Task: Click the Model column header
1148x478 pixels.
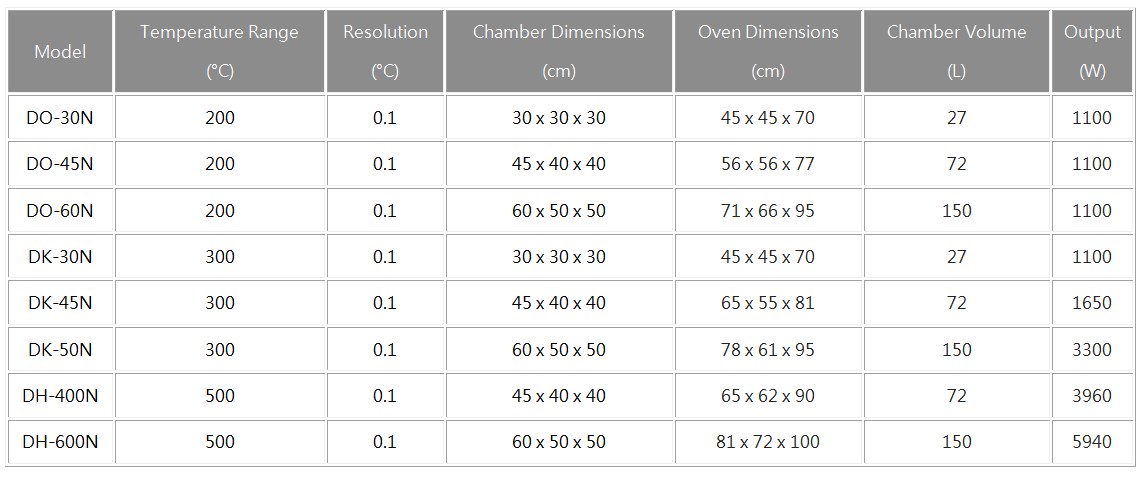Action: coord(60,51)
